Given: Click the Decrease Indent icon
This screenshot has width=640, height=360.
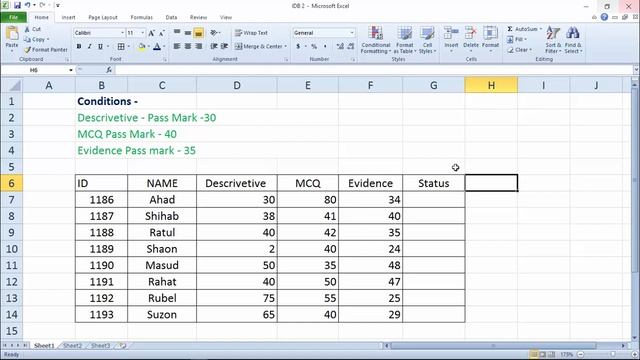Looking at the screenshot, I should point(213,47).
